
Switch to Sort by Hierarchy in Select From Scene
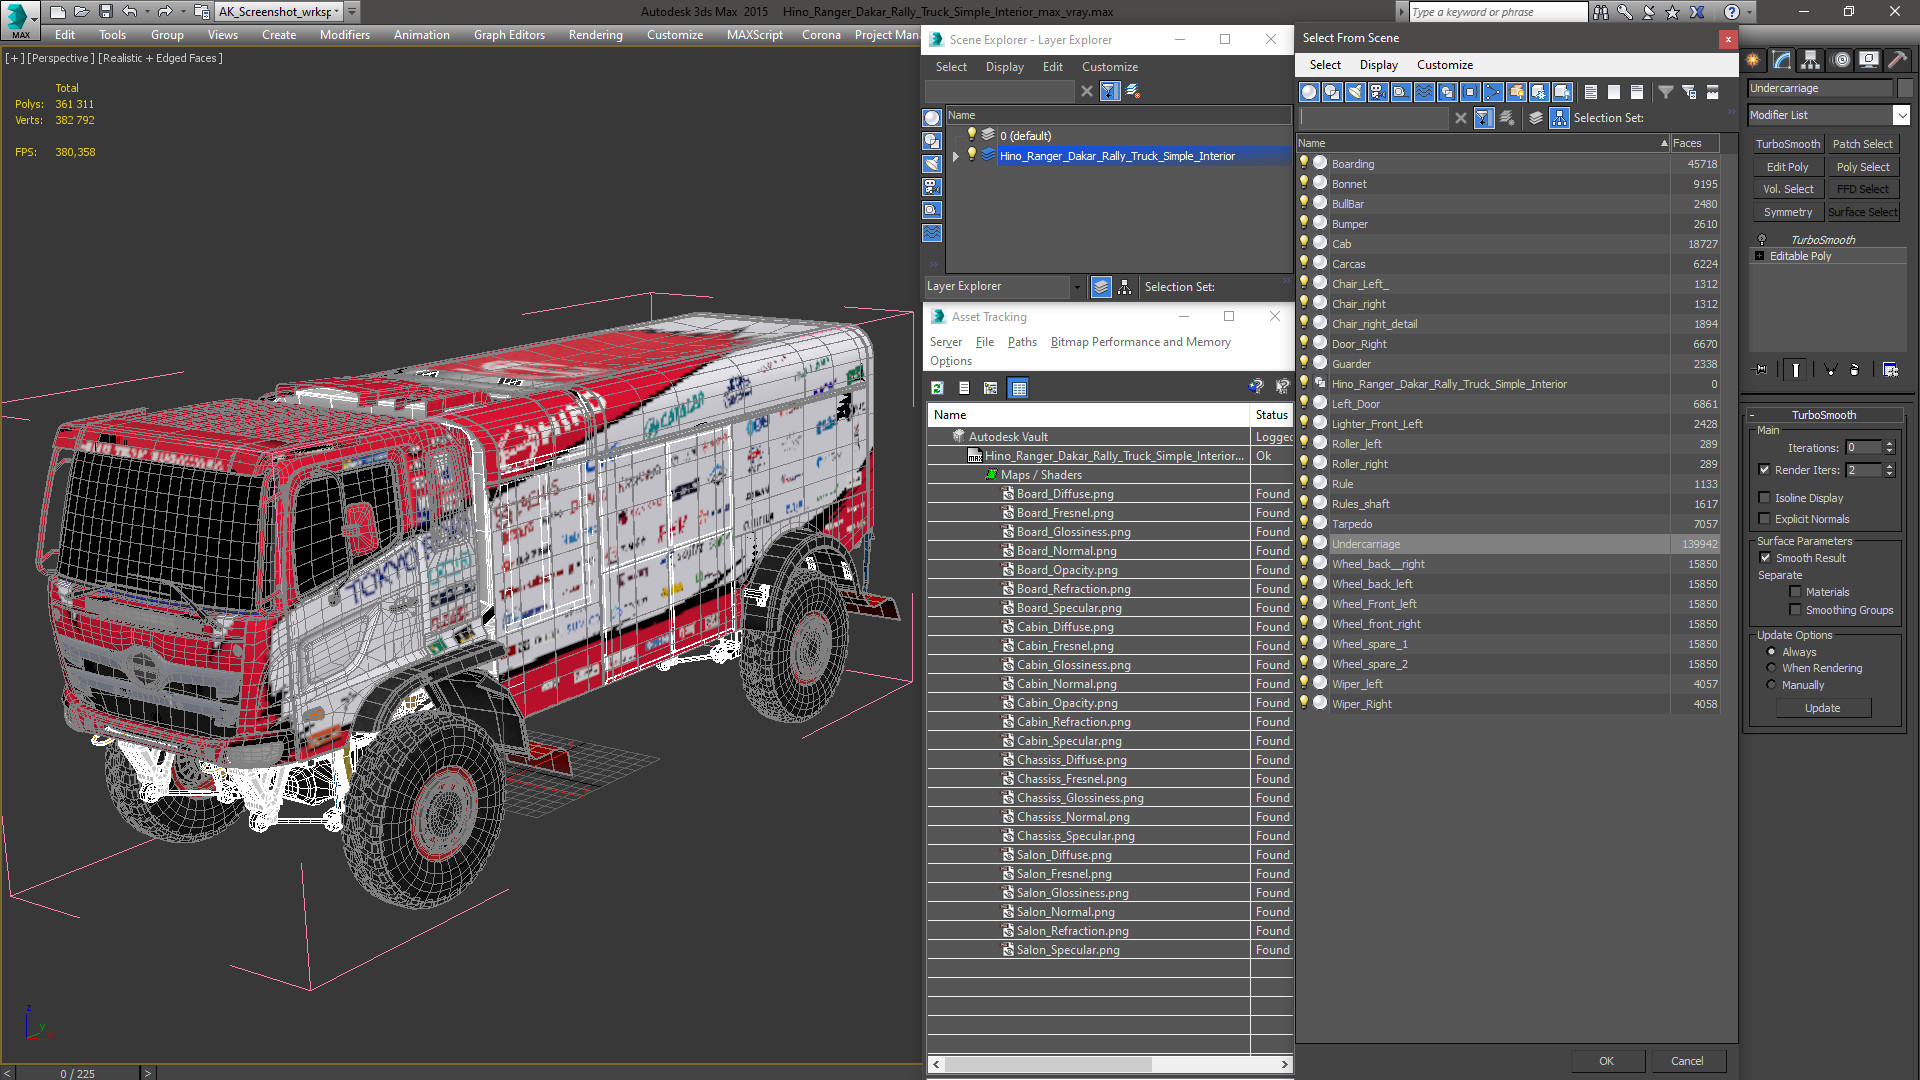coord(1559,118)
